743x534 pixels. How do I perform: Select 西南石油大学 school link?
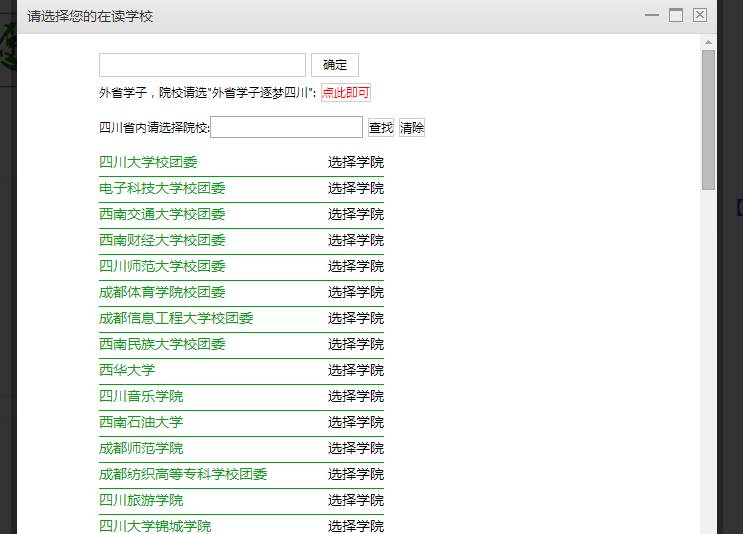coord(141,422)
